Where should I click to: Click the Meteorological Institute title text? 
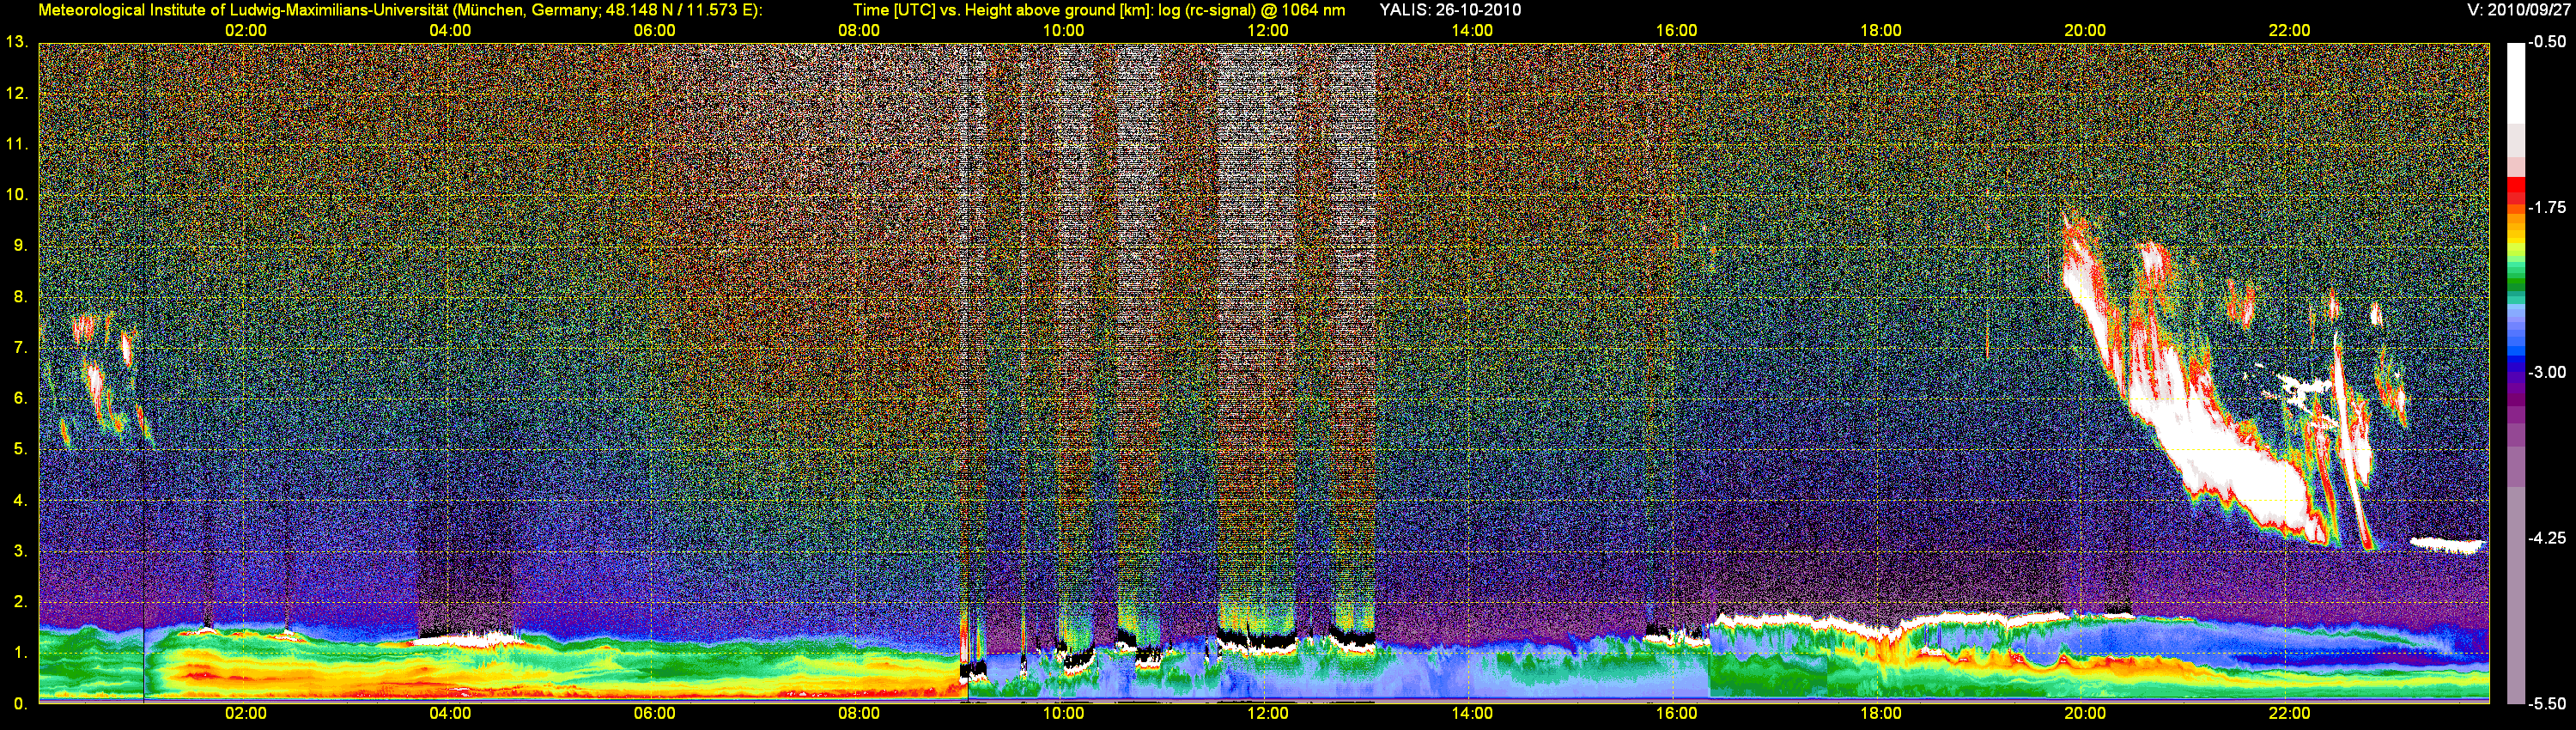[x=400, y=10]
